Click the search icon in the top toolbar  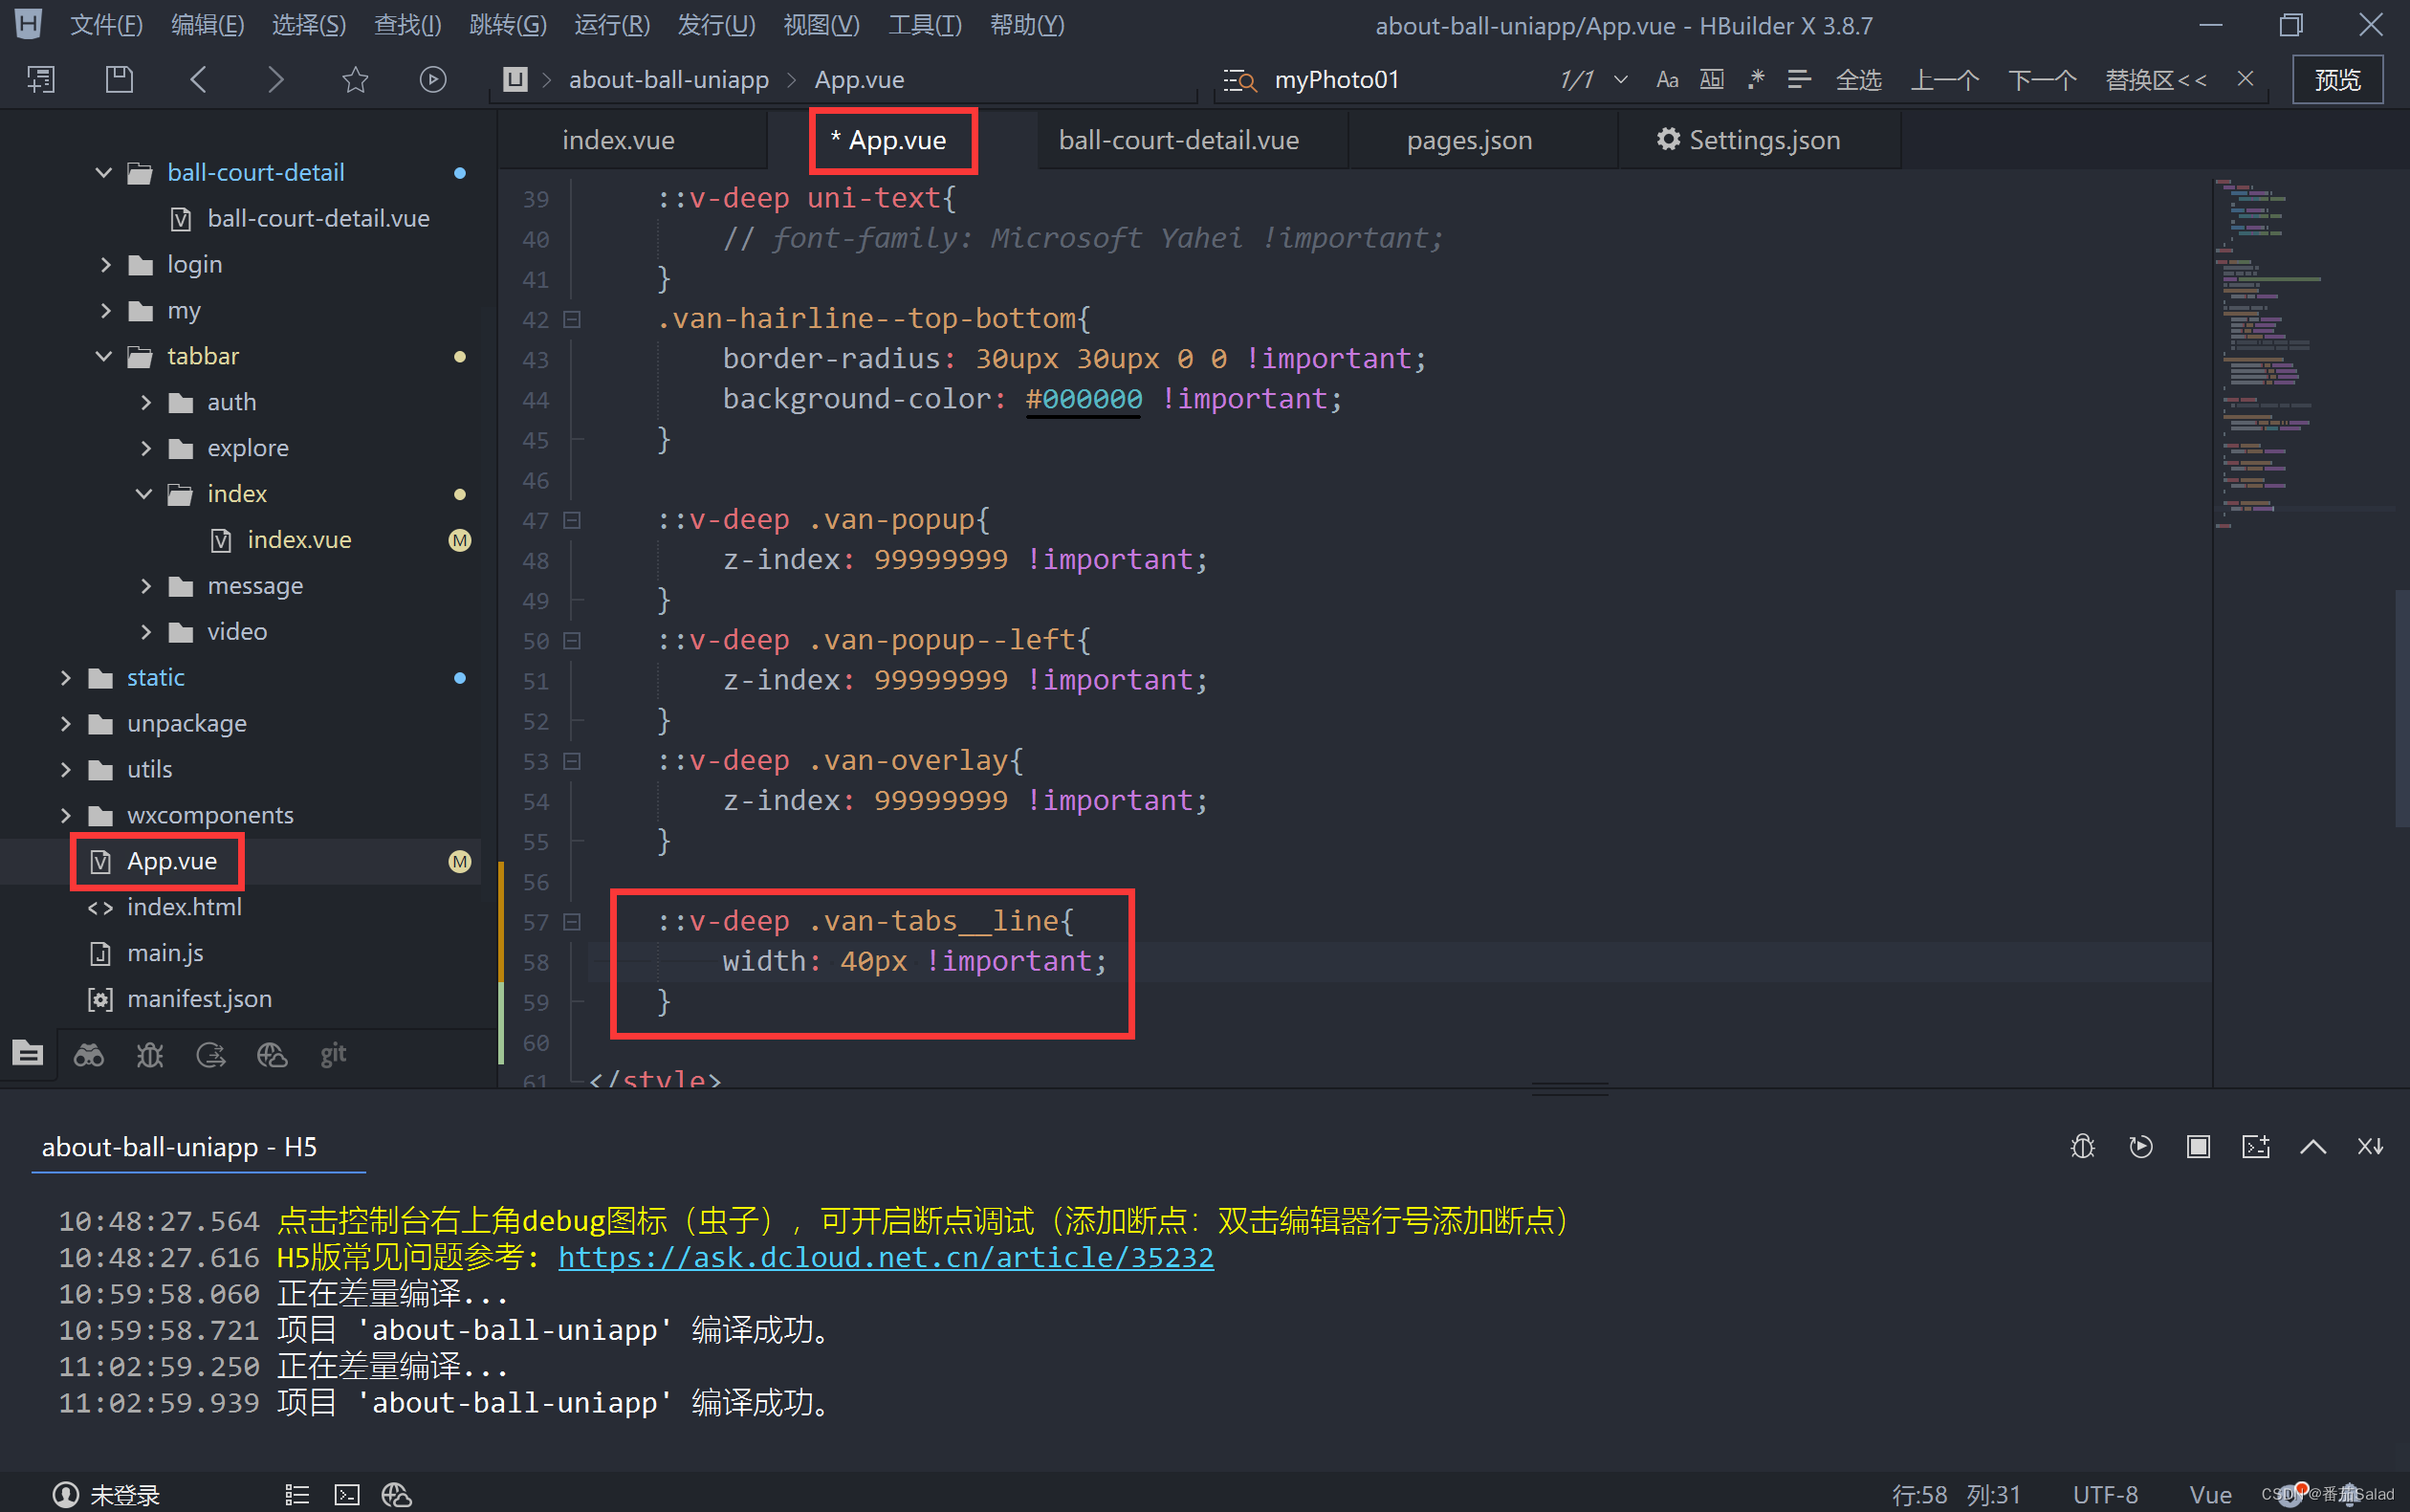tap(1241, 80)
